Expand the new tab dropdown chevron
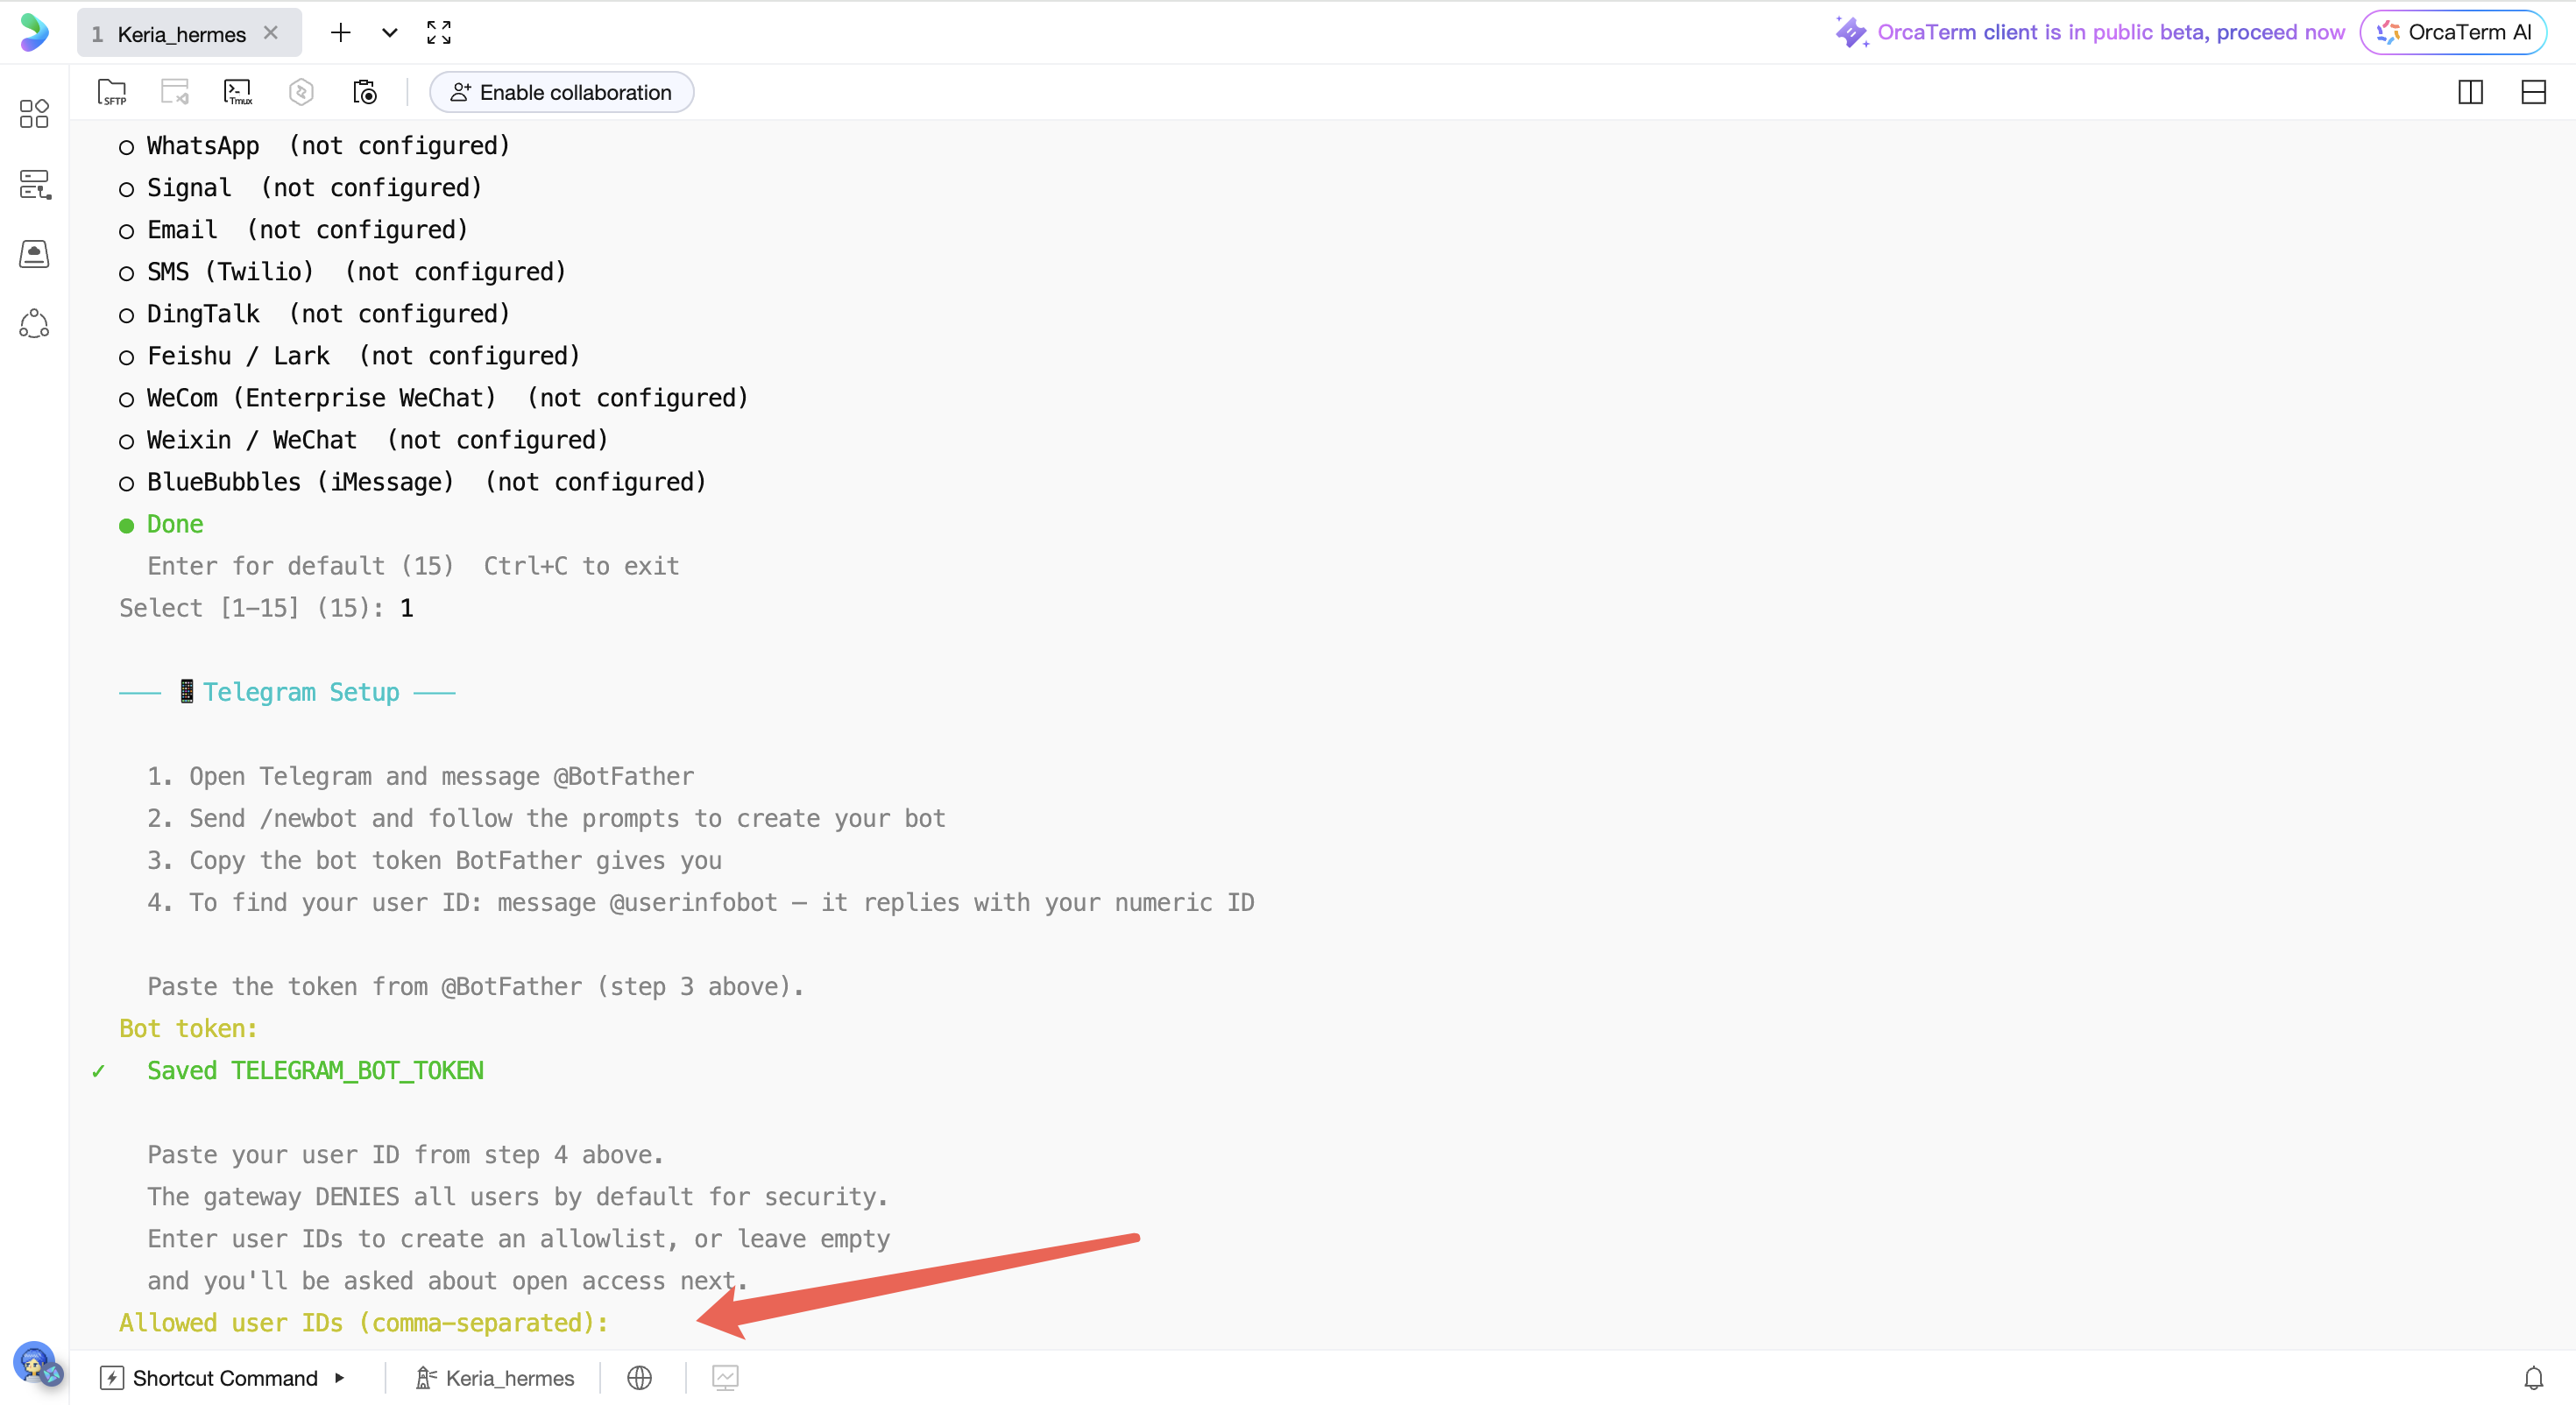This screenshot has height=1405, width=2576. tap(390, 33)
